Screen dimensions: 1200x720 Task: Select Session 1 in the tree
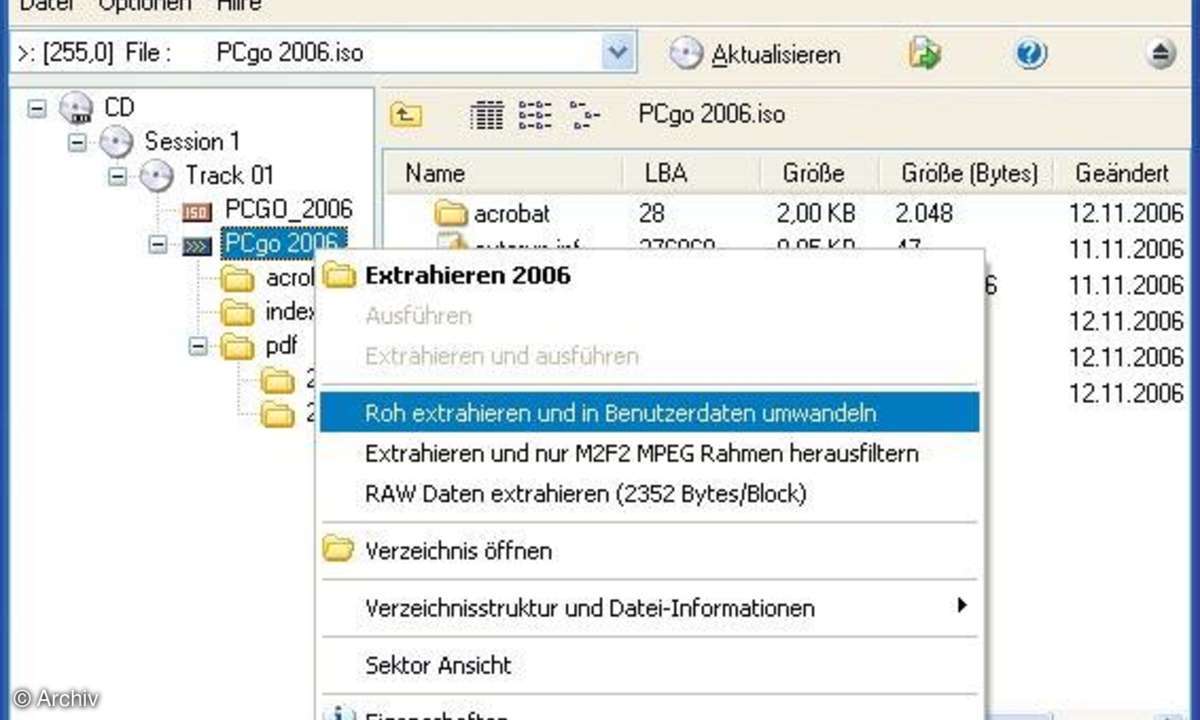(x=192, y=141)
